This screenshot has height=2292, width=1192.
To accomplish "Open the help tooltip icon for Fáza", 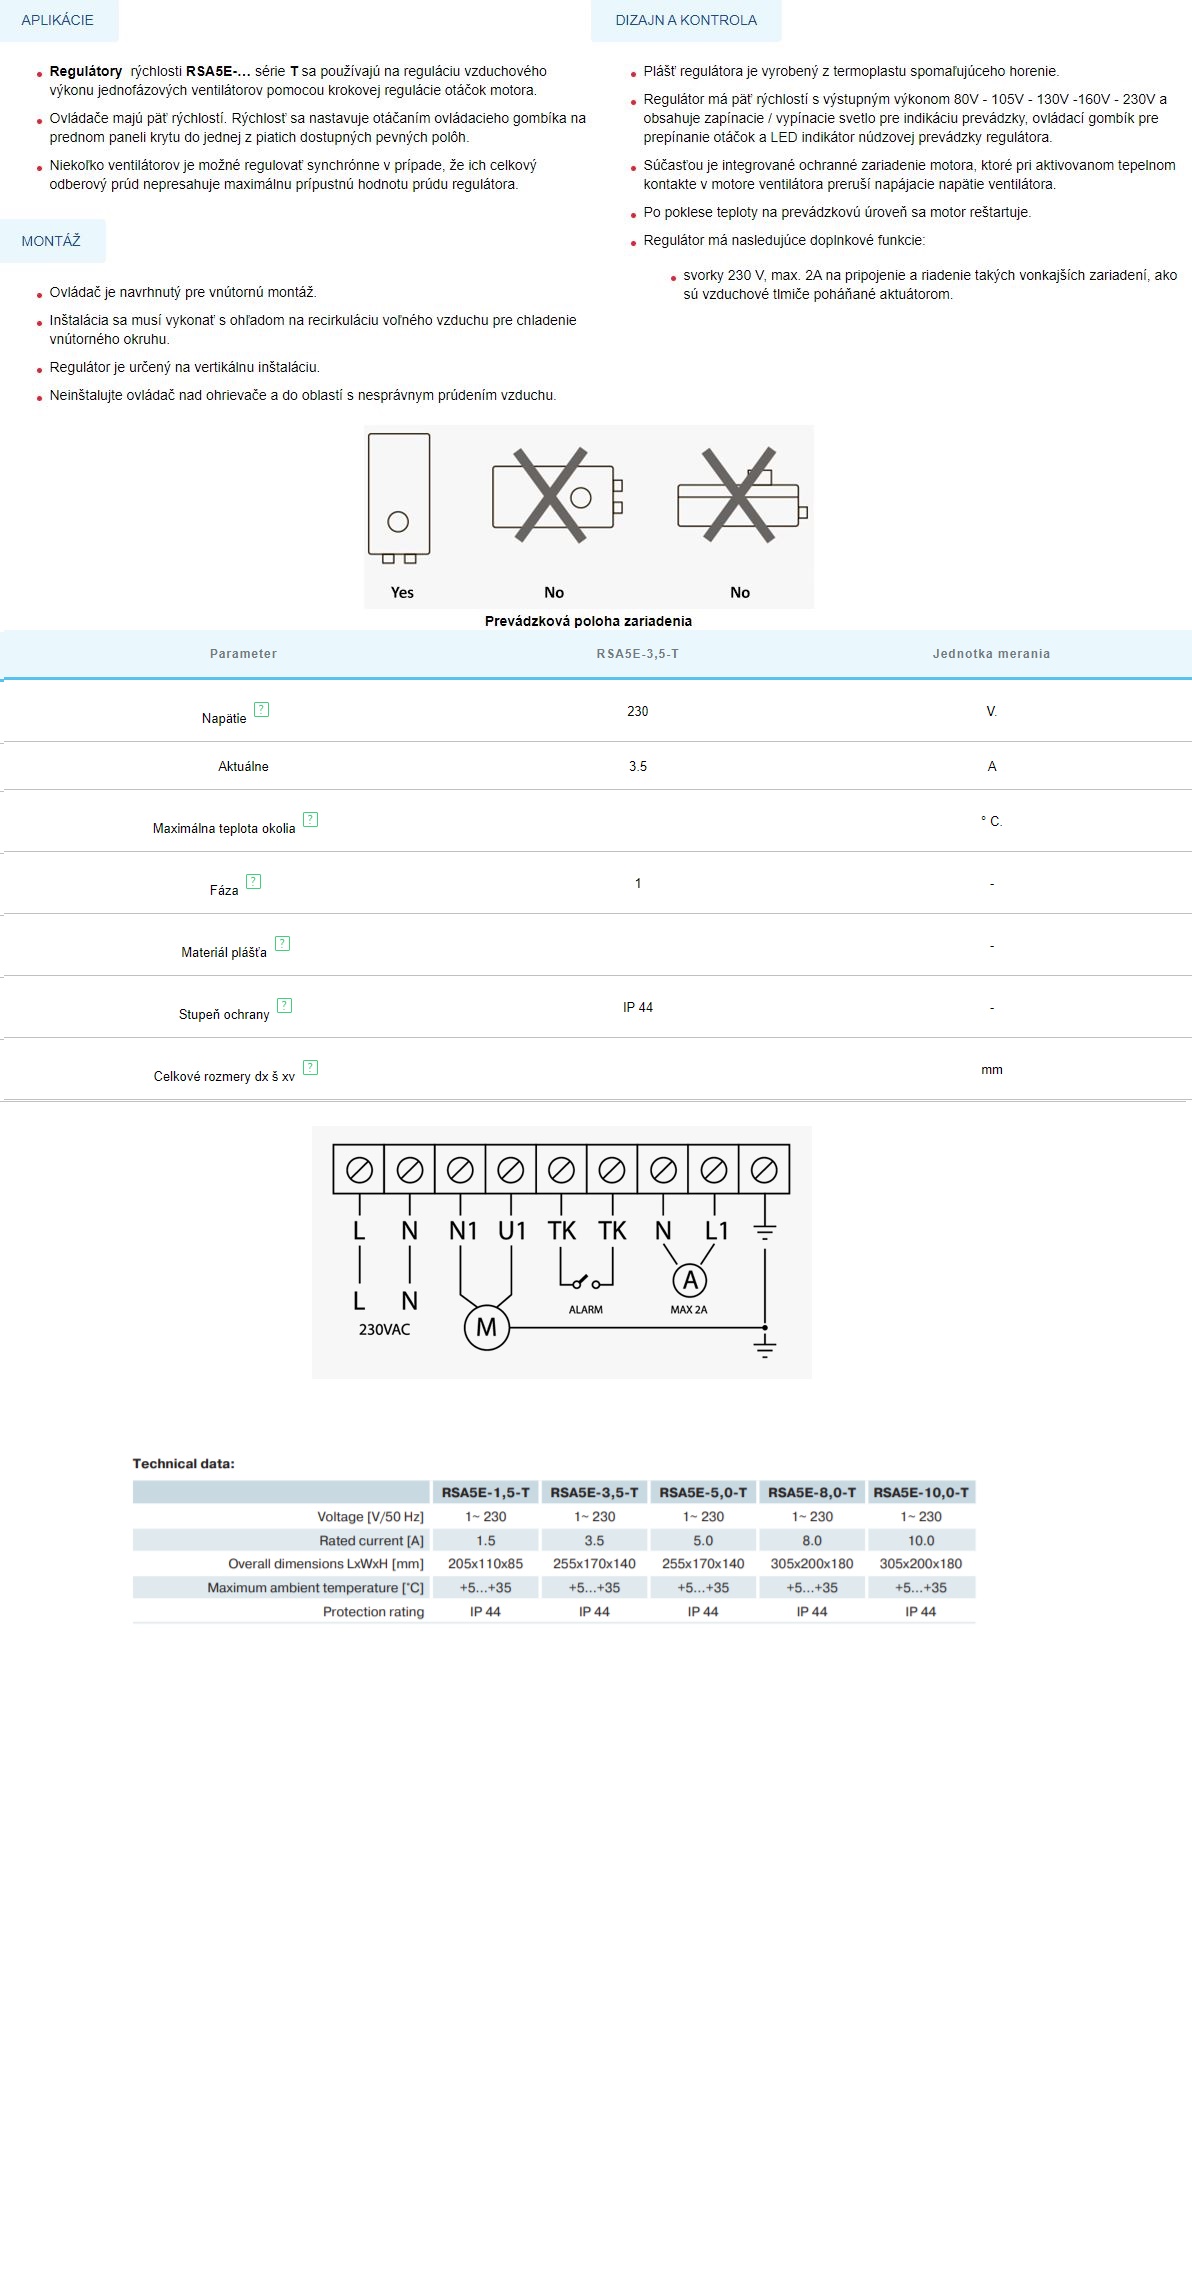I will (x=253, y=882).
